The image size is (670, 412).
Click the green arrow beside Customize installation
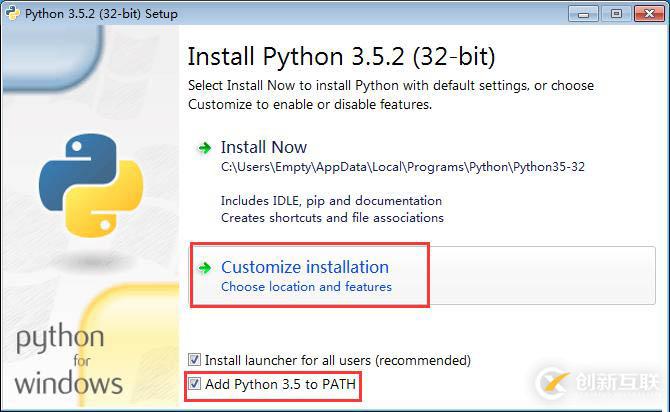(205, 268)
